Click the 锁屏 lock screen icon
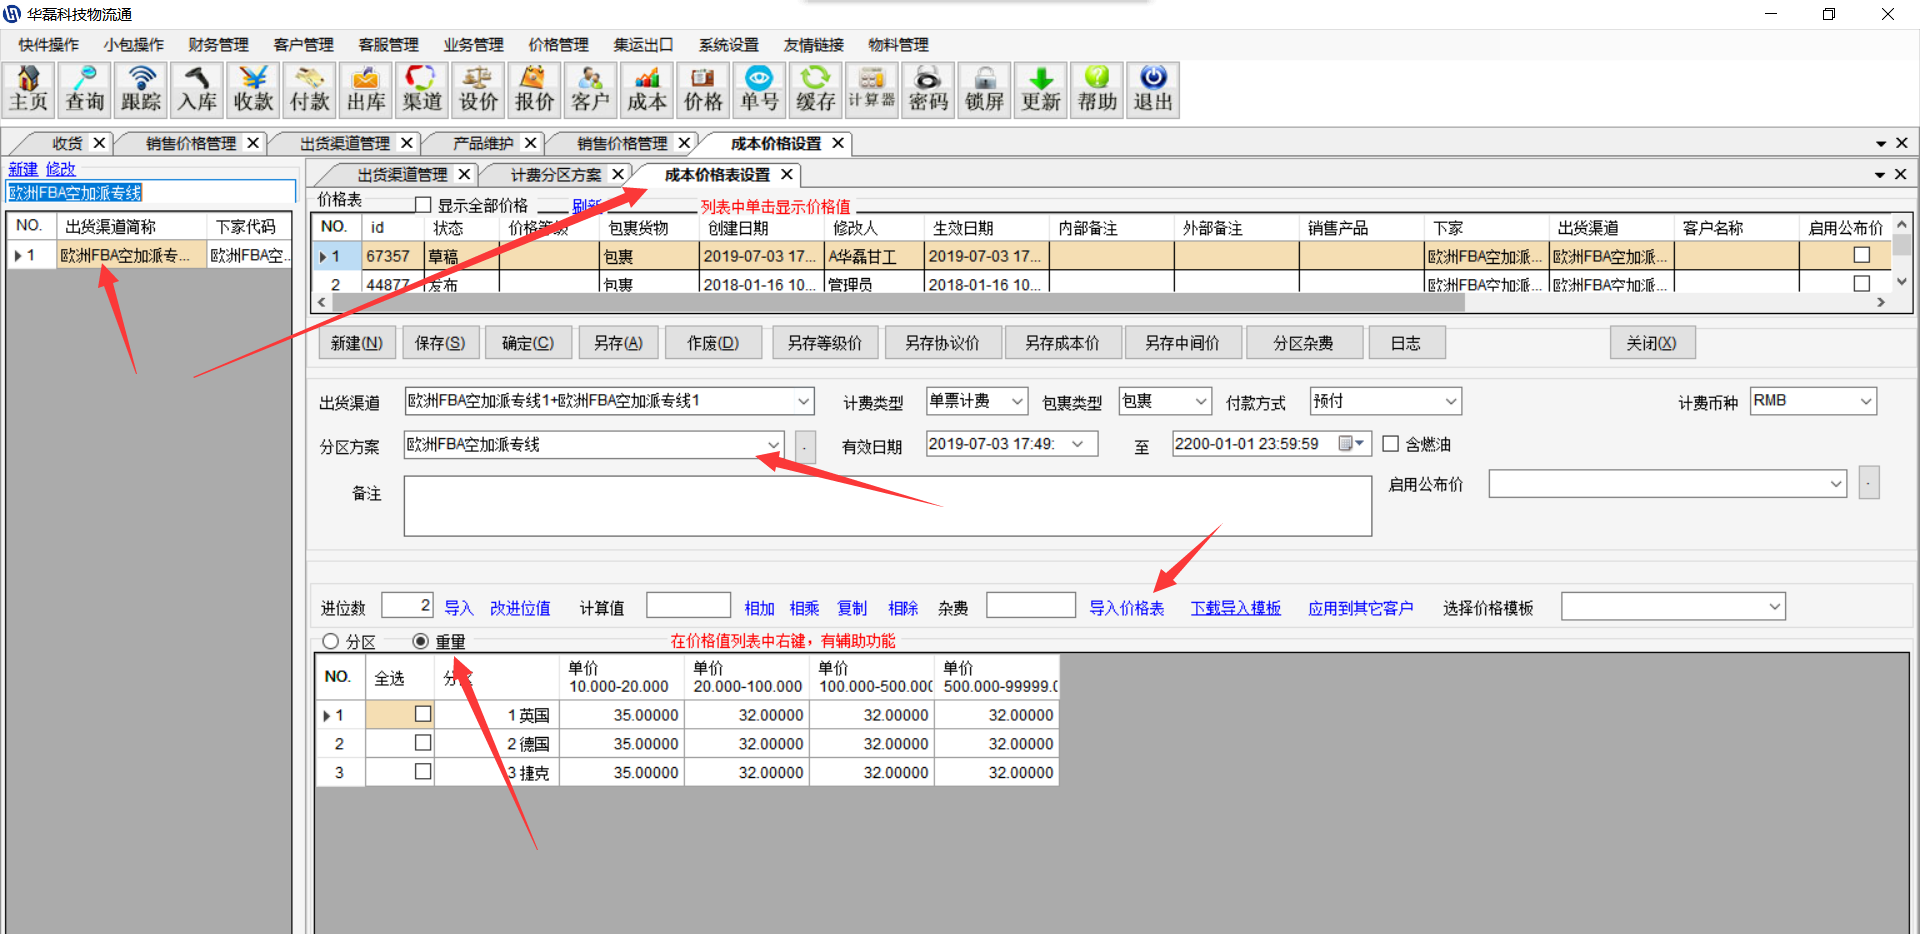 tap(984, 90)
